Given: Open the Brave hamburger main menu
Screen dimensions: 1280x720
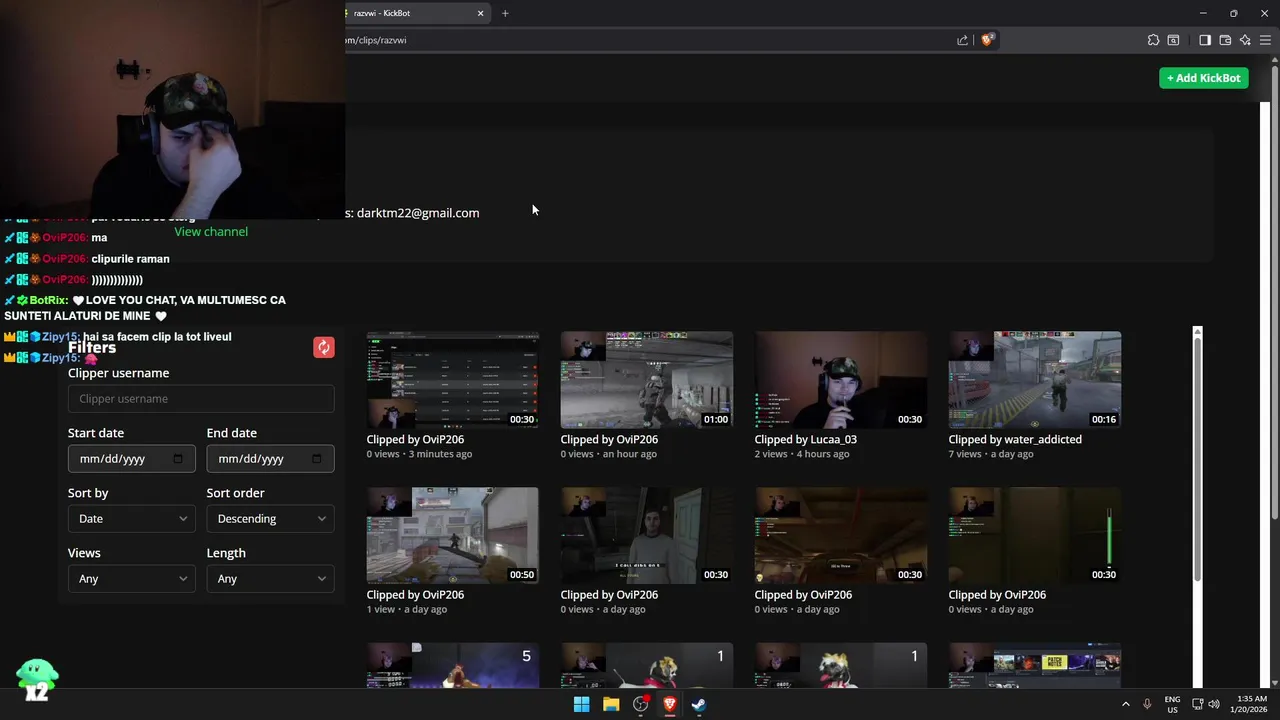Looking at the screenshot, I should click(x=1265, y=40).
